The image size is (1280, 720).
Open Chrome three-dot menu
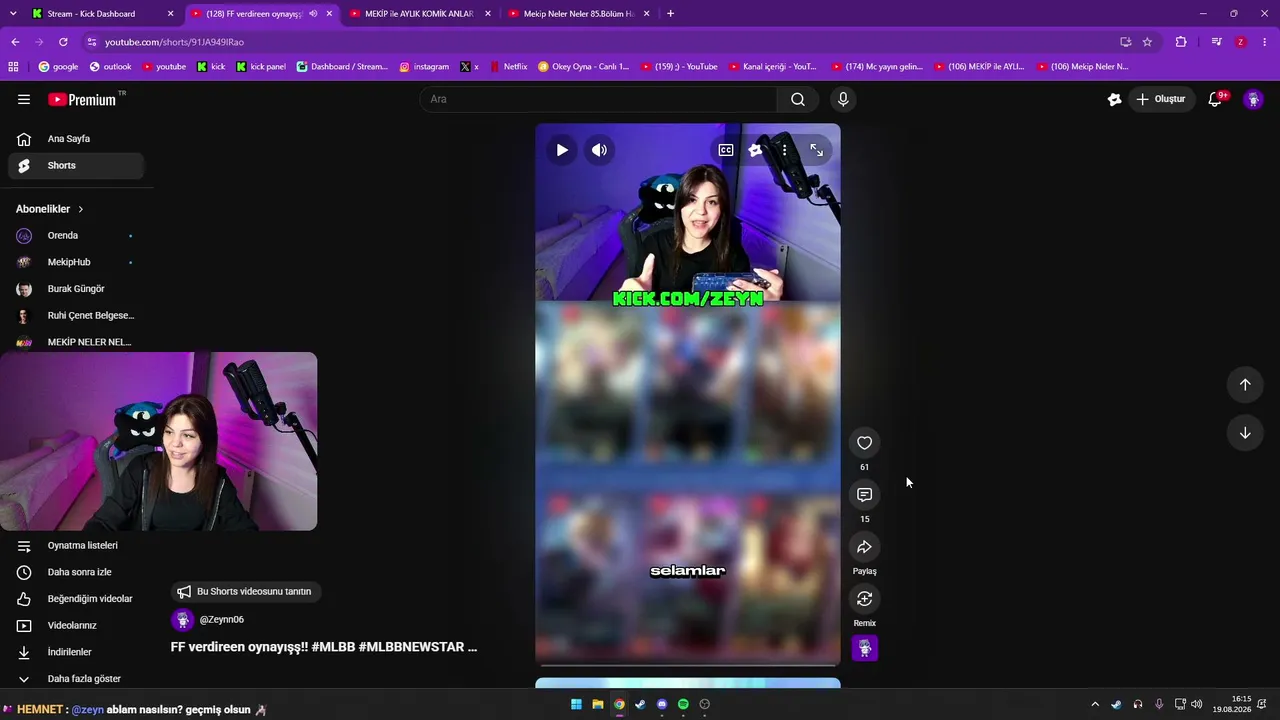(1265, 42)
